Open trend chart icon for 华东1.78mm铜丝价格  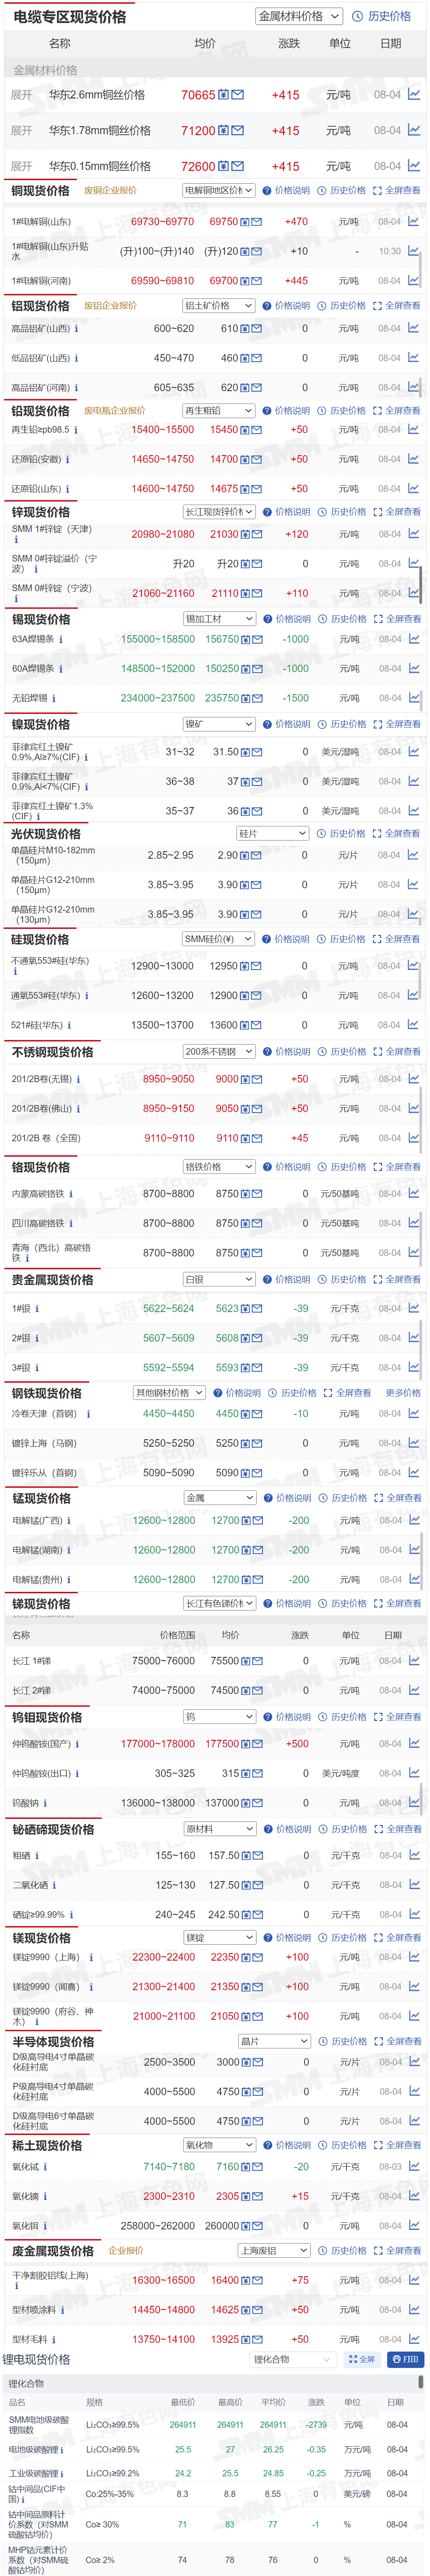pyautogui.click(x=414, y=130)
